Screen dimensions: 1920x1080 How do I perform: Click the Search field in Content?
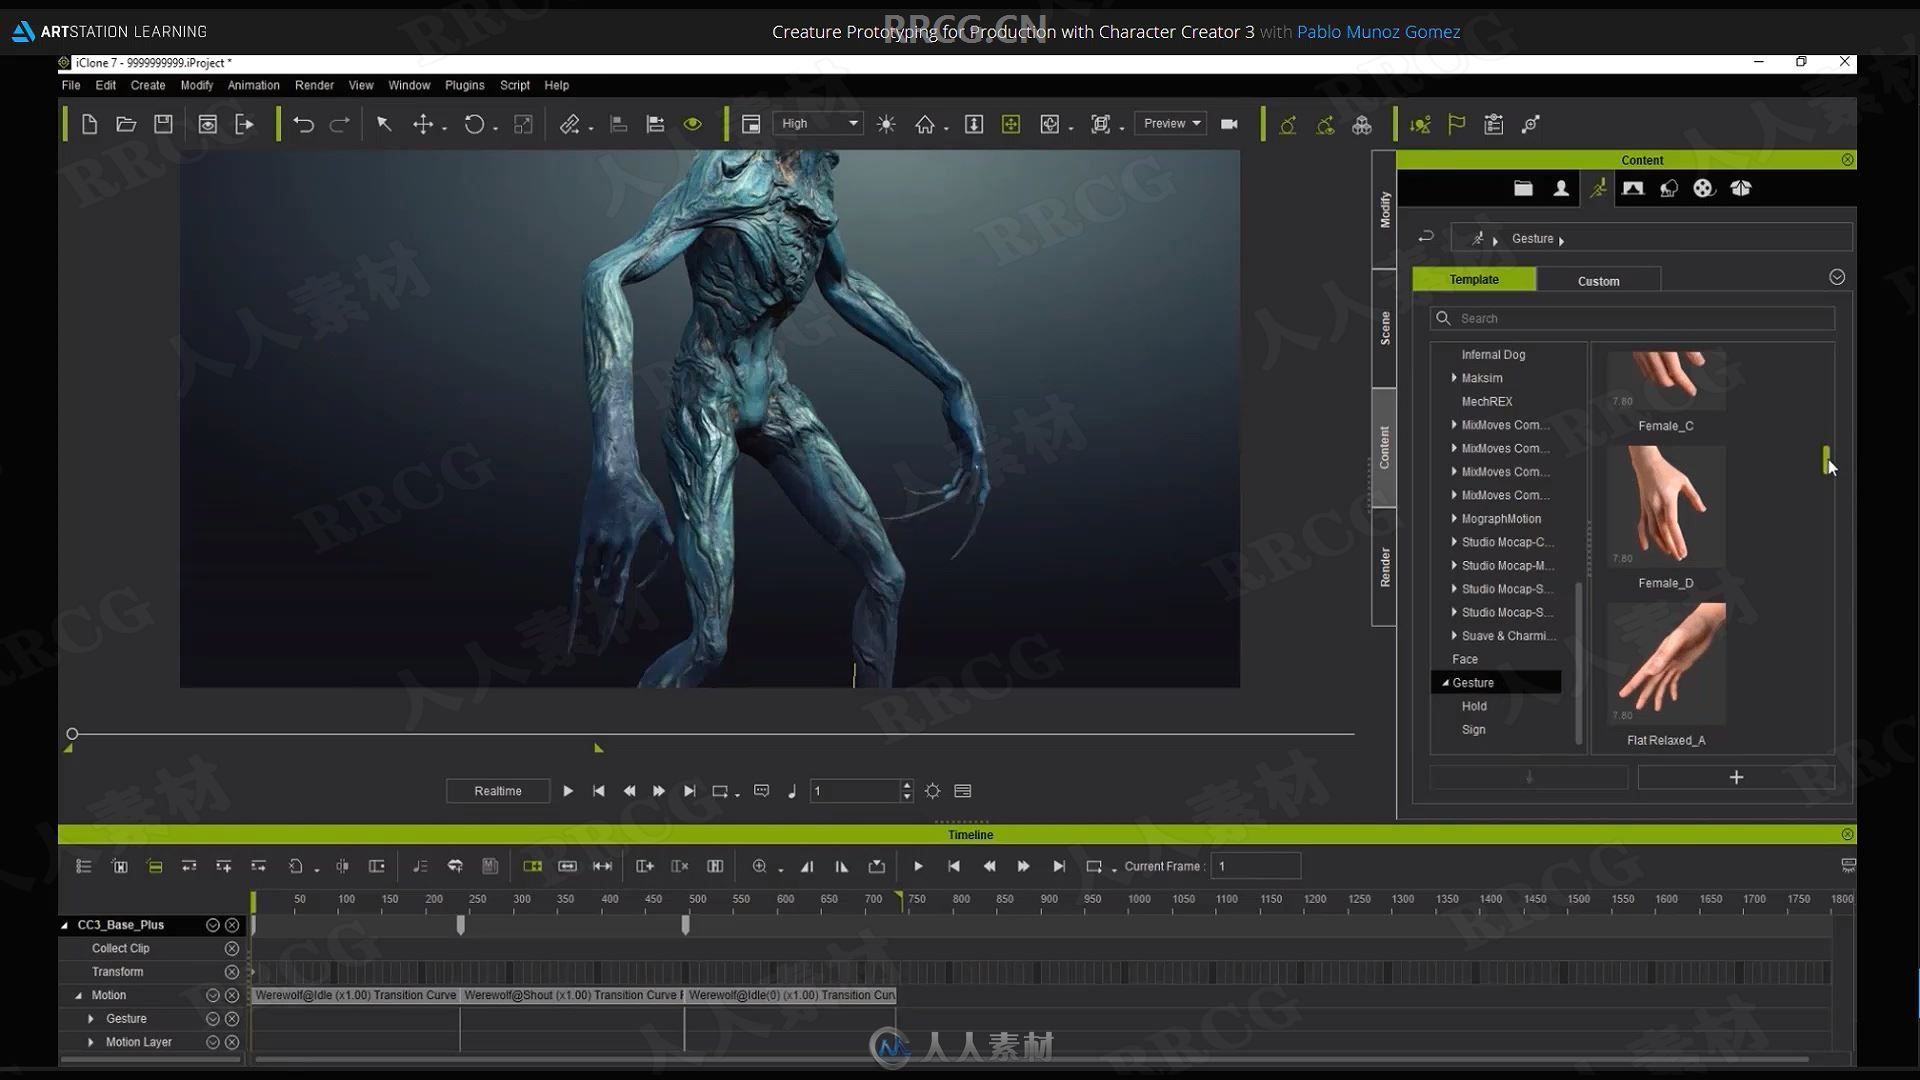[x=1632, y=318]
